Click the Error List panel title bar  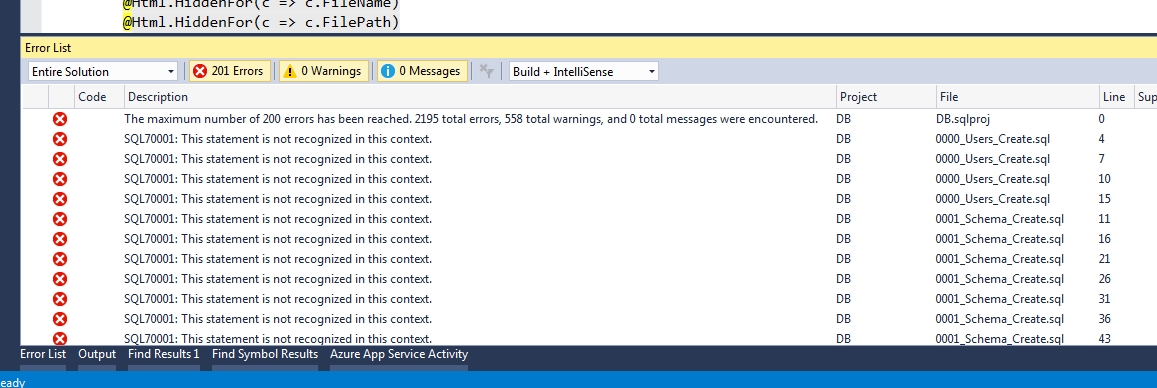point(589,48)
